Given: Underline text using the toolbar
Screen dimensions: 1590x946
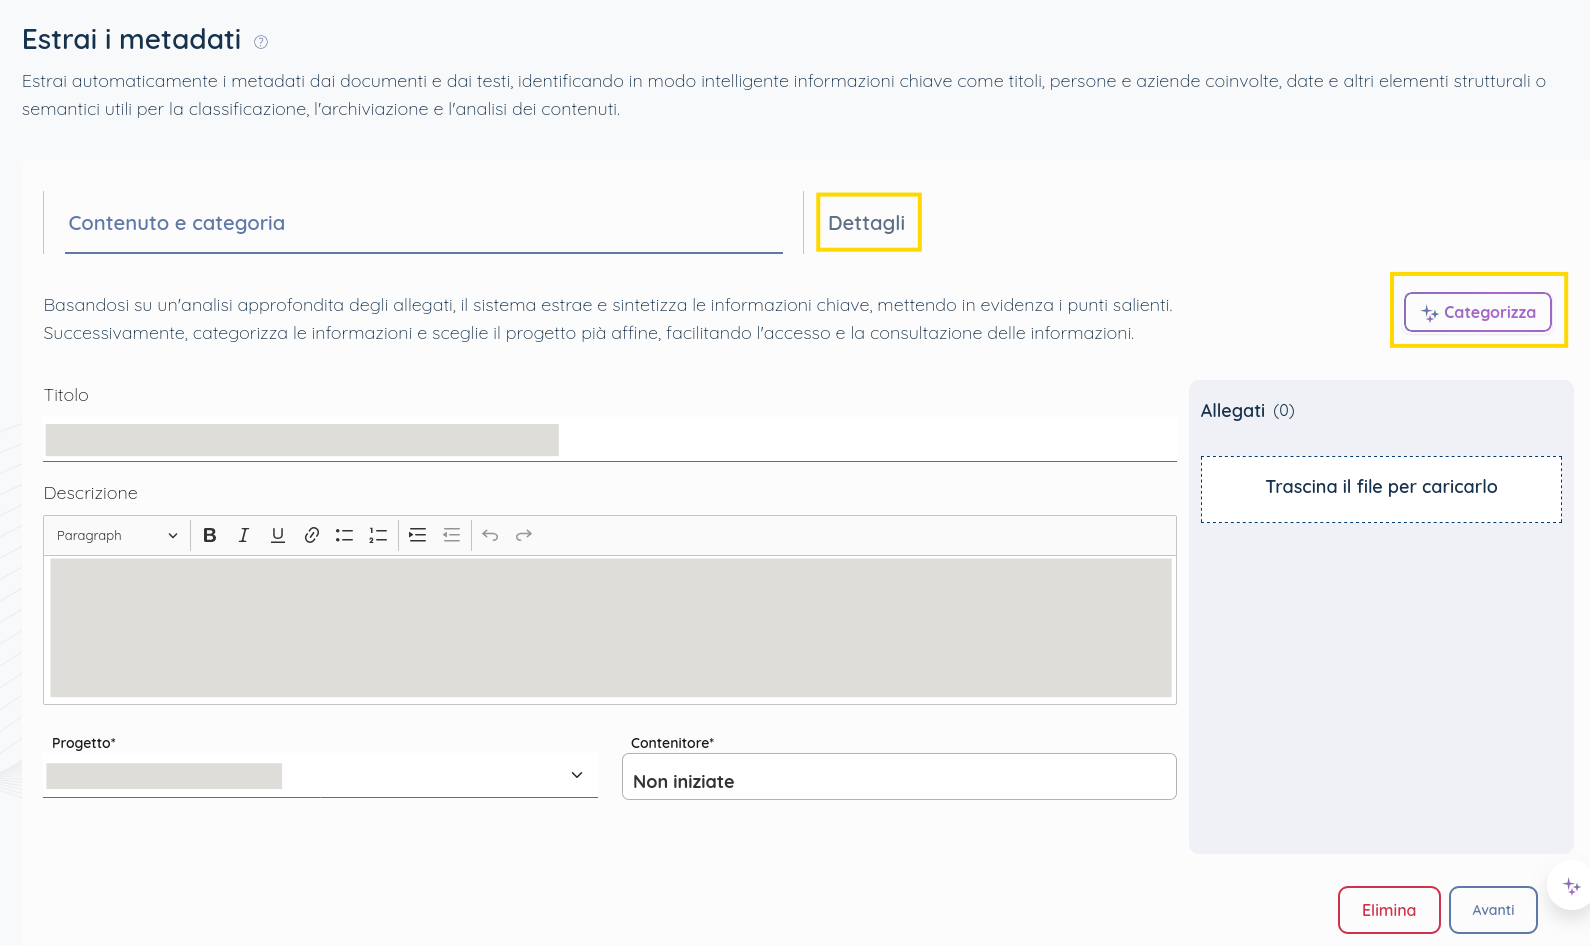Looking at the screenshot, I should 278,535.
